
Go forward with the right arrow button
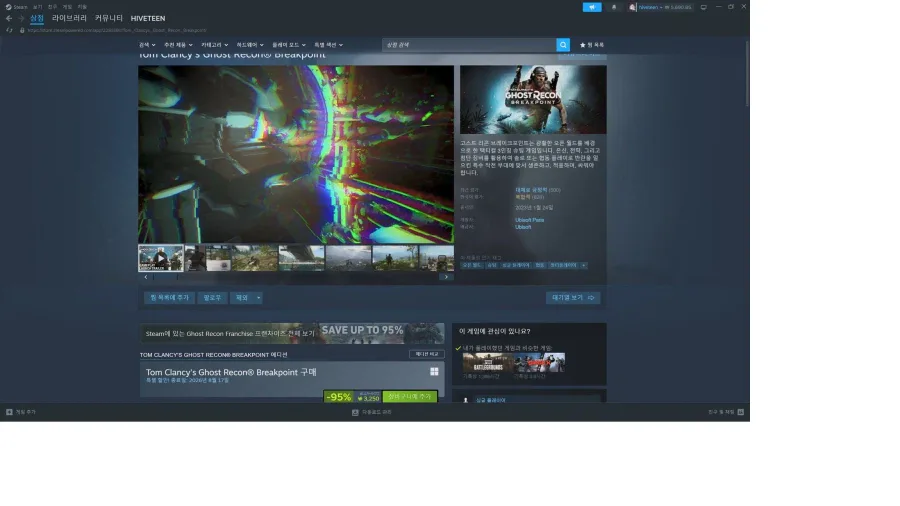[x=21, y=18]
